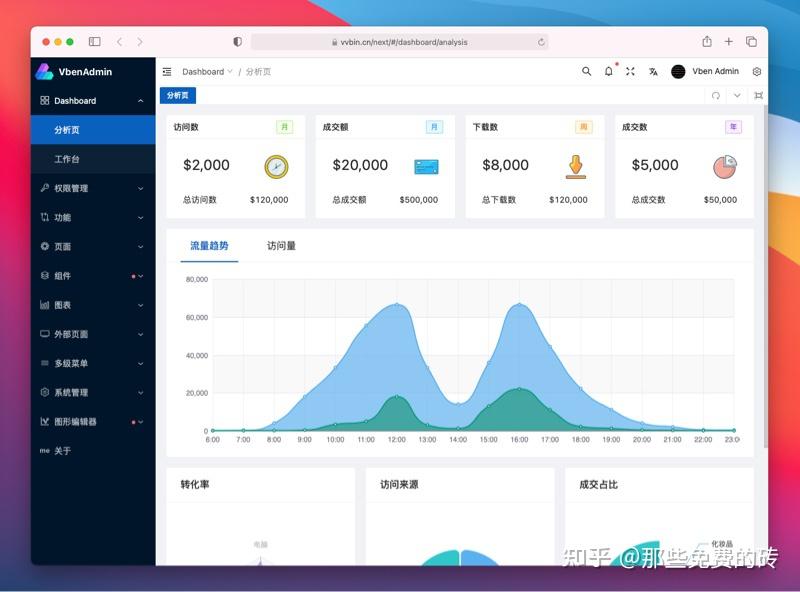The width and height of the screenshot is (800, 592).
Task: Switch to the 访问量 chart tab
Action: click(x=282, y=246)
